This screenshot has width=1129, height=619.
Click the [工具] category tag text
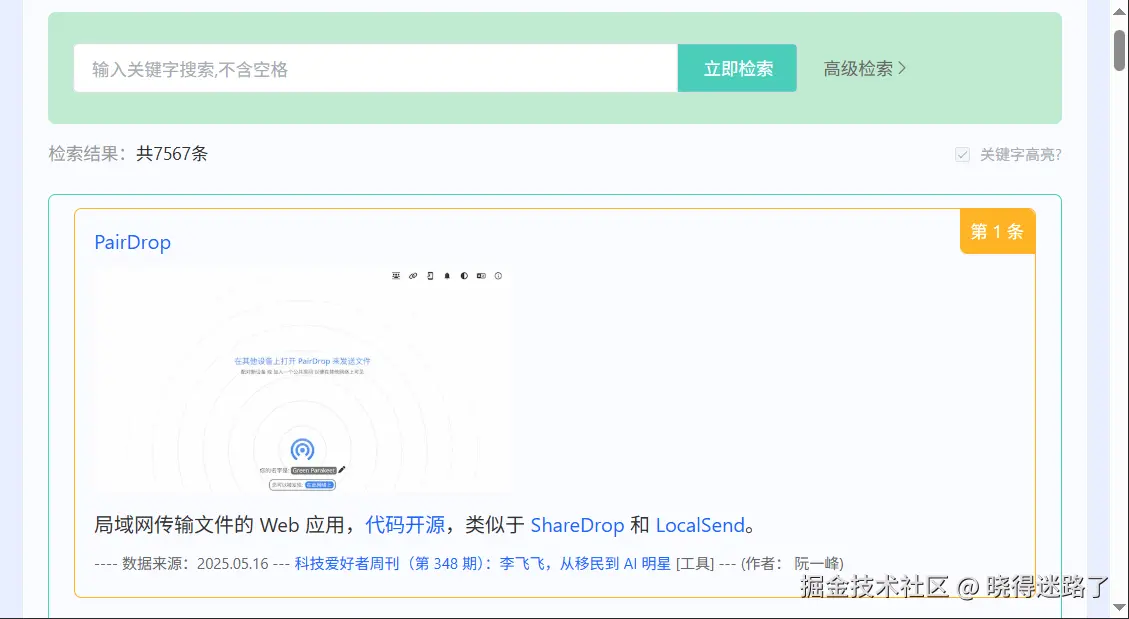click(694, 564)
